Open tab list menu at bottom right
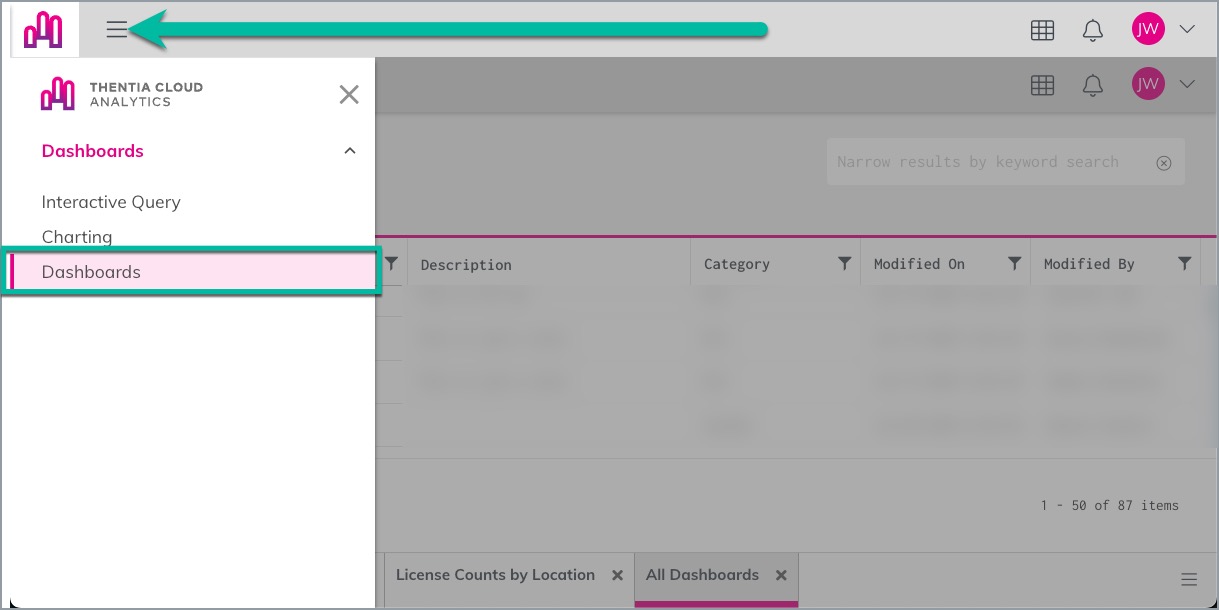 [1189, 580]
